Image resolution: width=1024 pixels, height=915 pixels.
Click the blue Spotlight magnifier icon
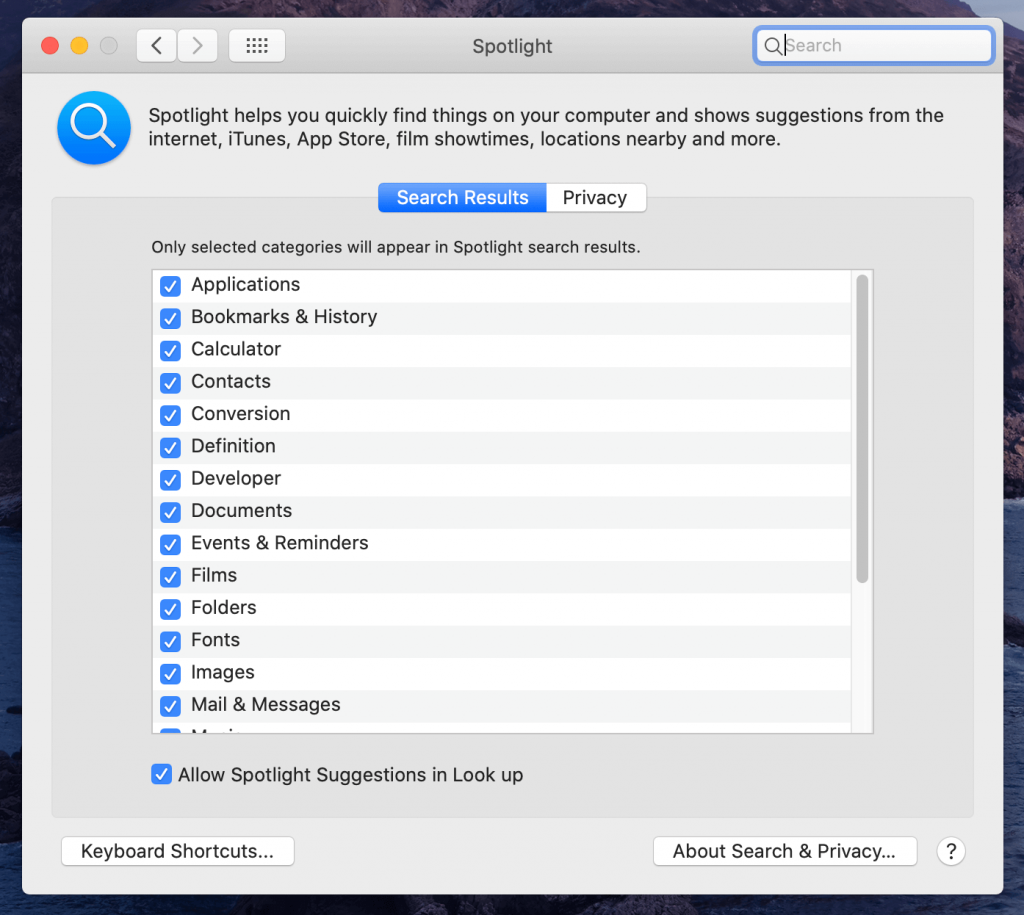click(94, 127)
